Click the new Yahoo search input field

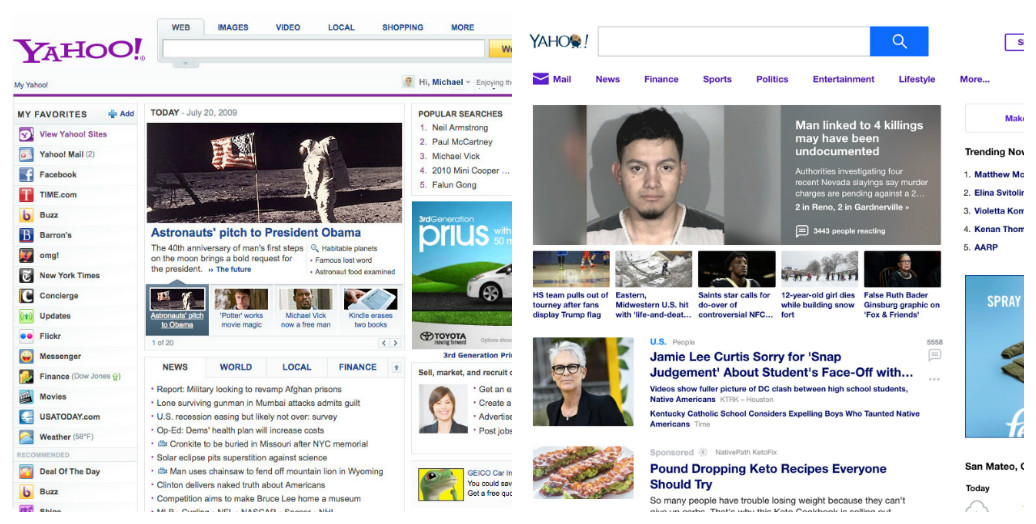[734, 42]
